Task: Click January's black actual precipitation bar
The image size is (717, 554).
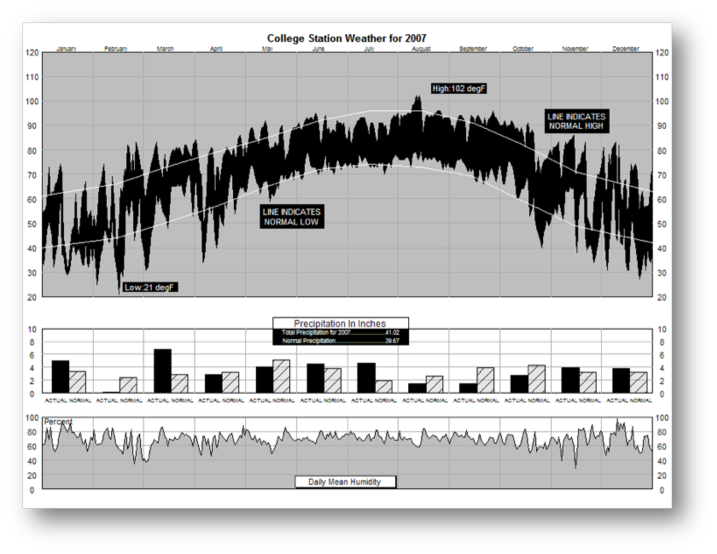Action: click(60, 377)
